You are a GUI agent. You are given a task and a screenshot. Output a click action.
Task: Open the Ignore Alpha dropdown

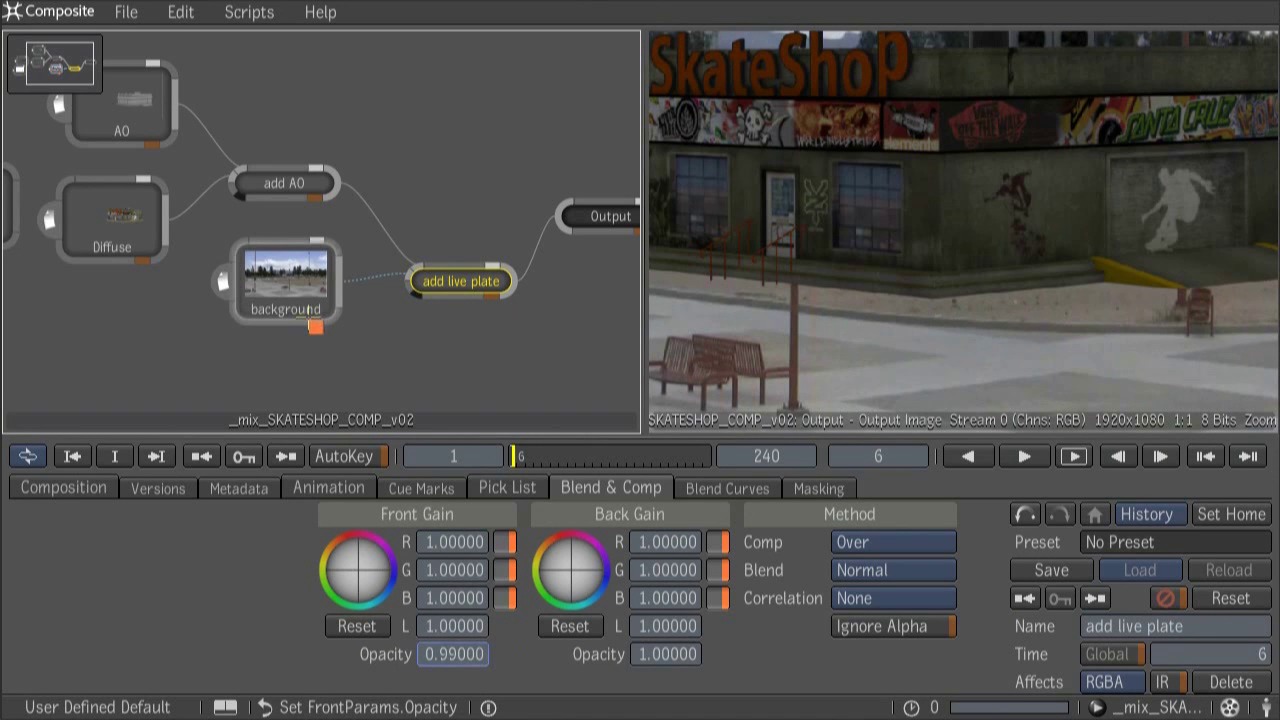click(894, 626)
